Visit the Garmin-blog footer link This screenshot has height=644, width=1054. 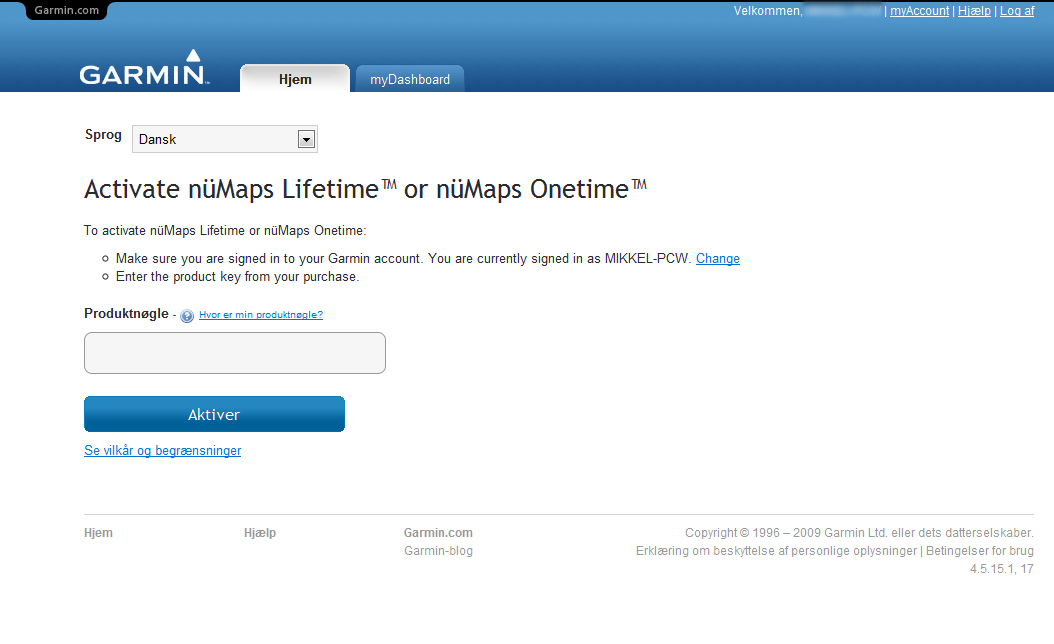pos(438,551)
